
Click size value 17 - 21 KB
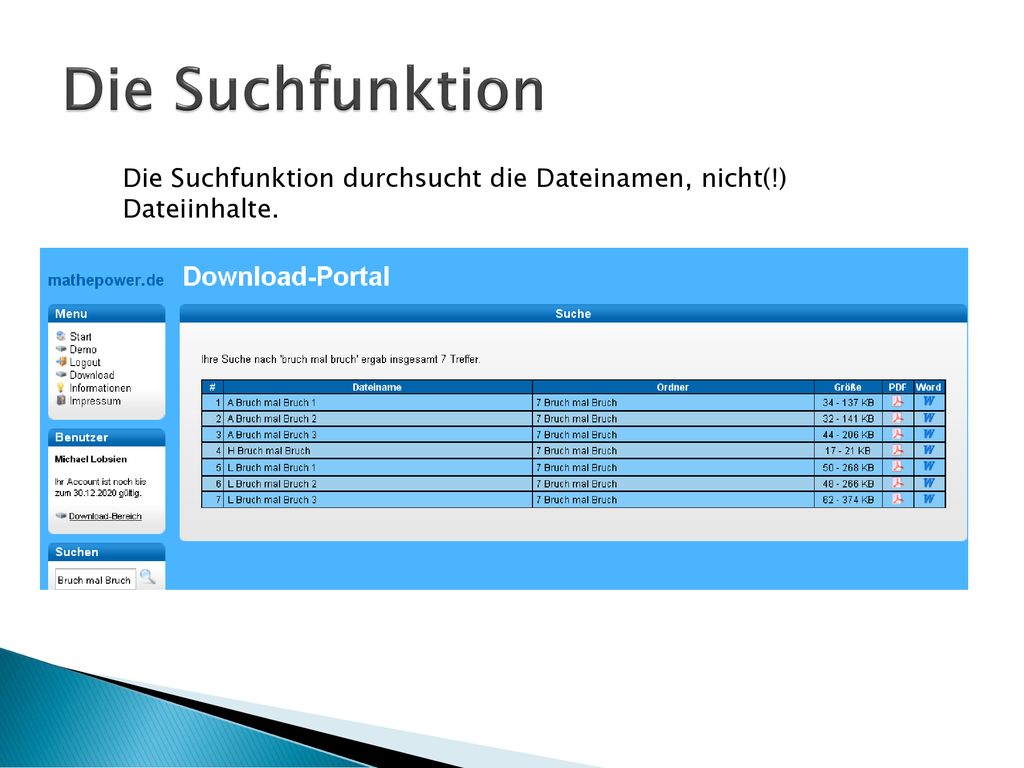click(848, 451)
